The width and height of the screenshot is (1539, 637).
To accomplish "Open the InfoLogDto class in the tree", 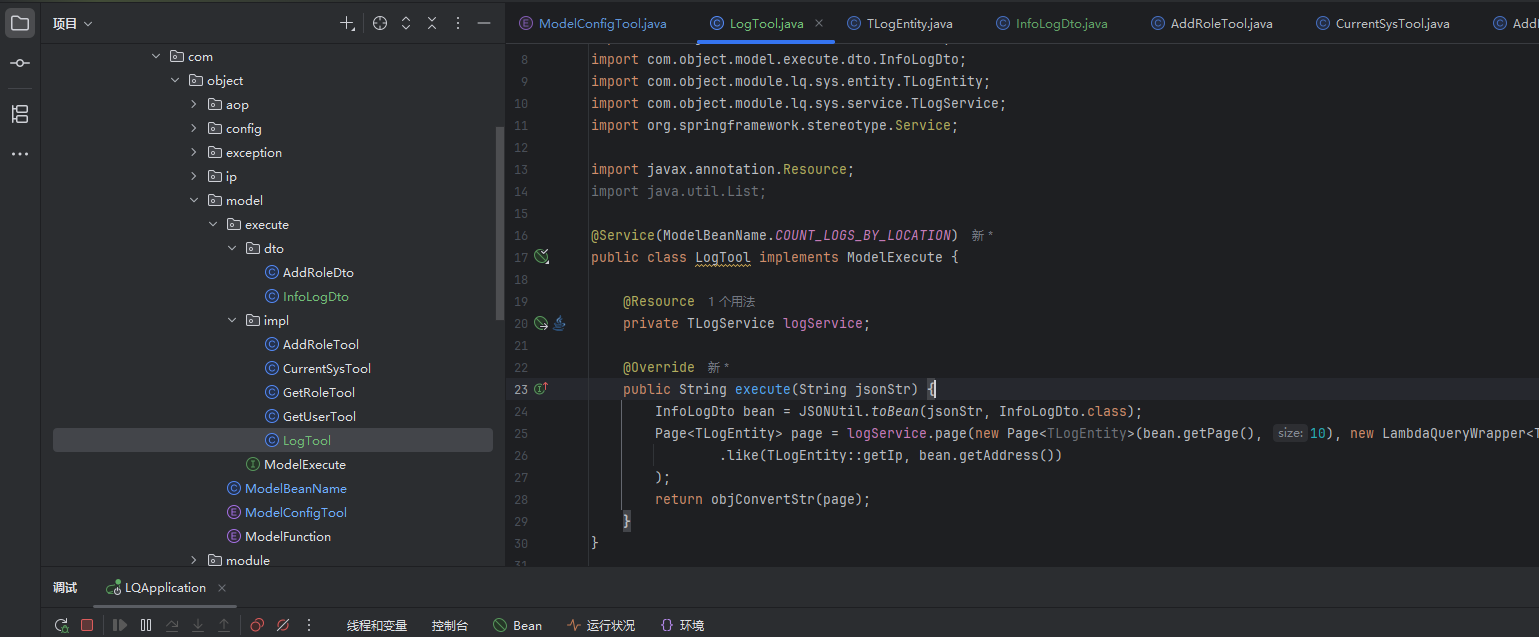I will tap(315, 296).
